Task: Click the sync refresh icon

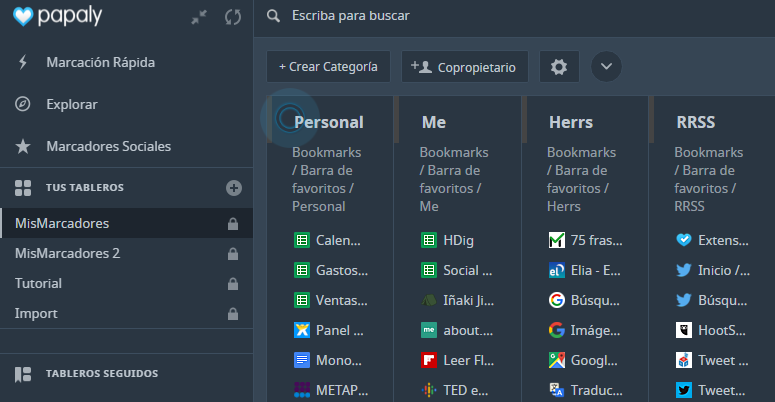Action: (233, 17)
